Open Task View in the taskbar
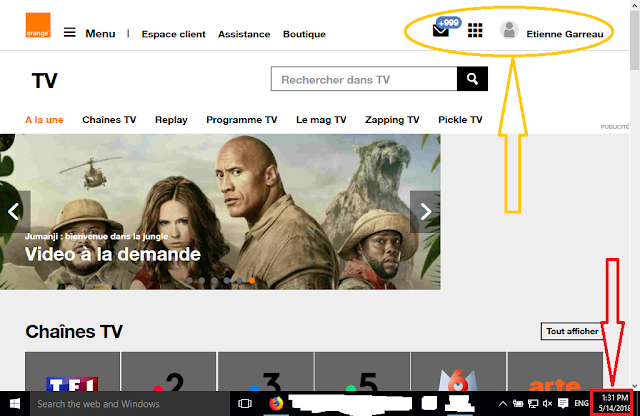This screenshot has width=640, height=416. [245, 404]
